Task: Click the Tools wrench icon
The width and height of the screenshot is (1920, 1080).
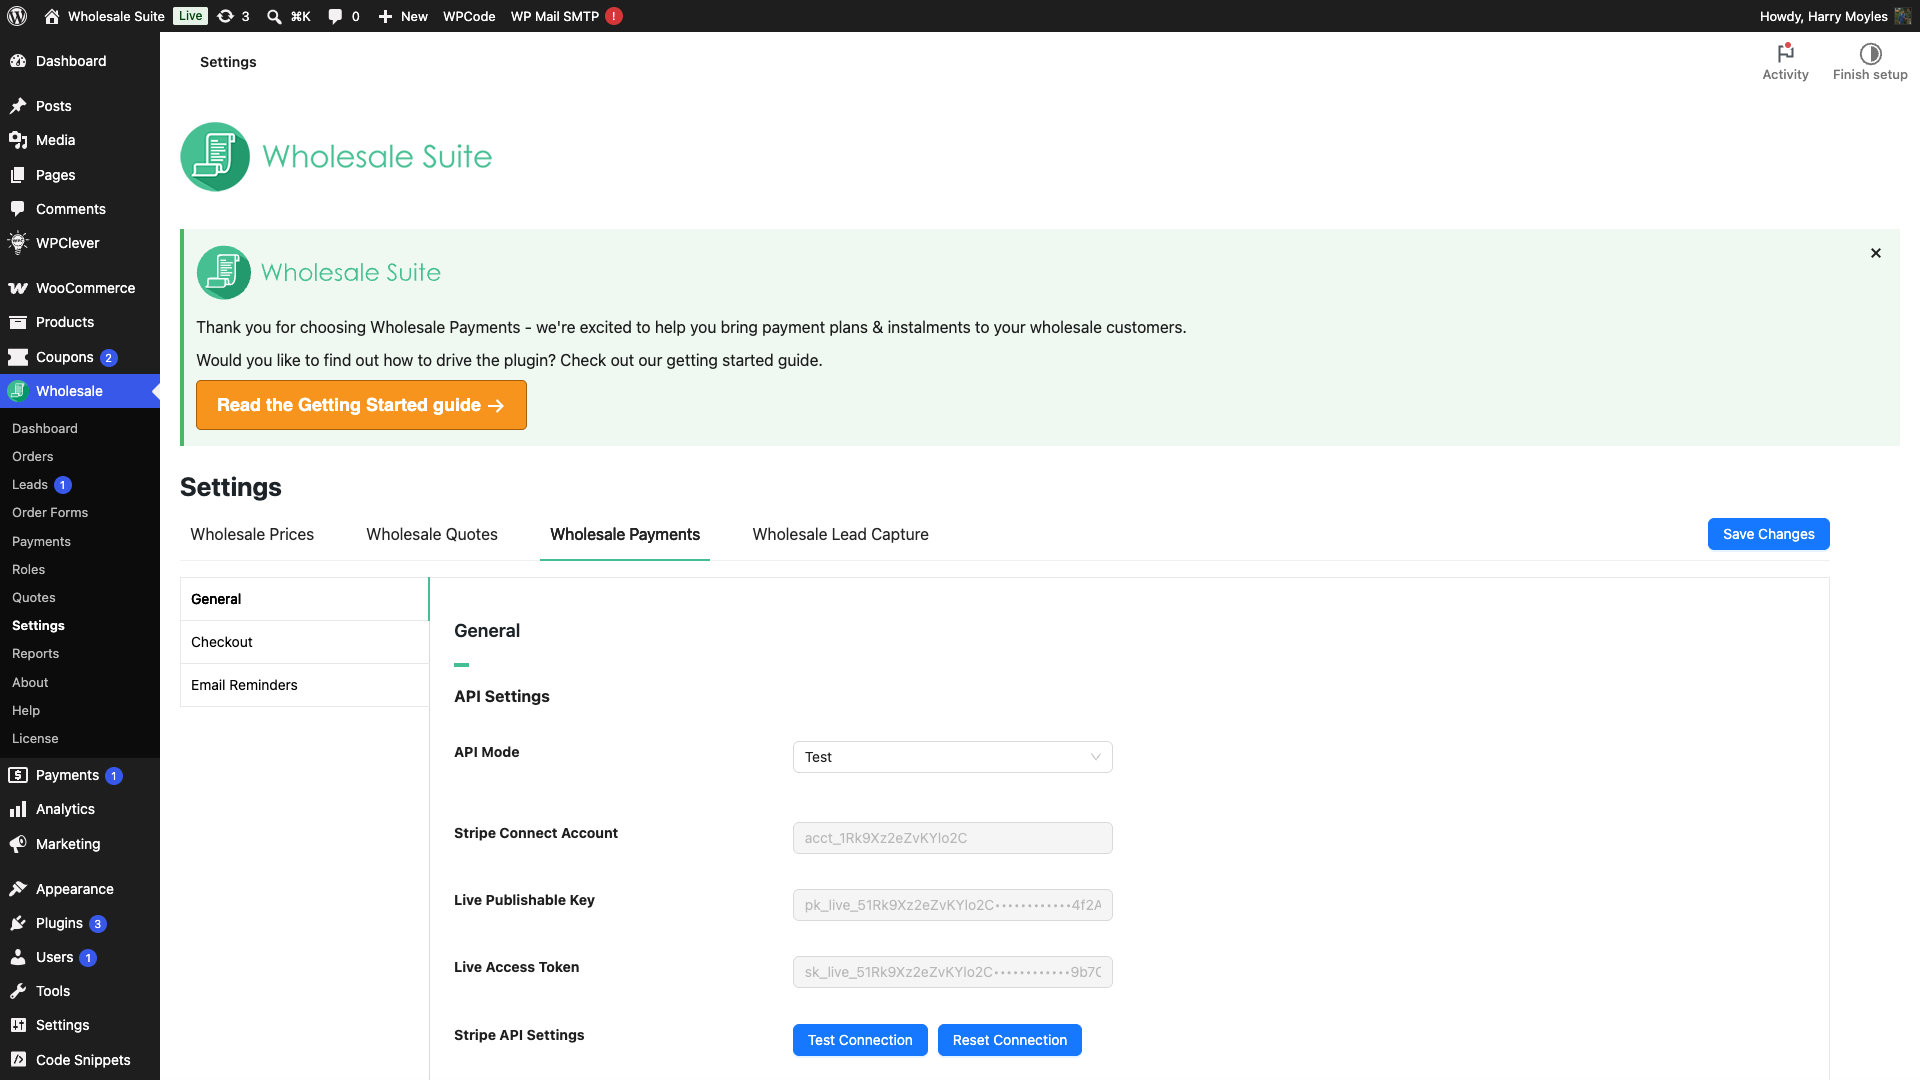Action: point(18,991)
